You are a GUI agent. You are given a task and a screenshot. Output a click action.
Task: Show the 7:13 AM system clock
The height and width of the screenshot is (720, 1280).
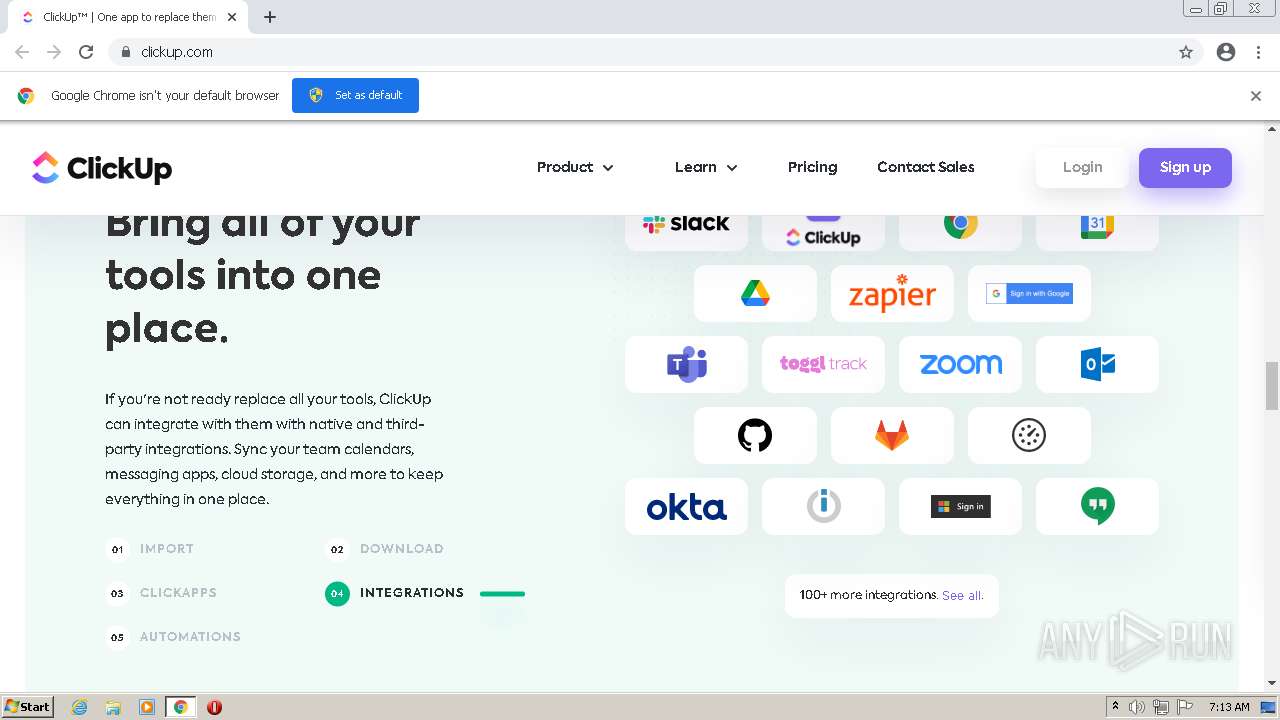[1229, 707]
